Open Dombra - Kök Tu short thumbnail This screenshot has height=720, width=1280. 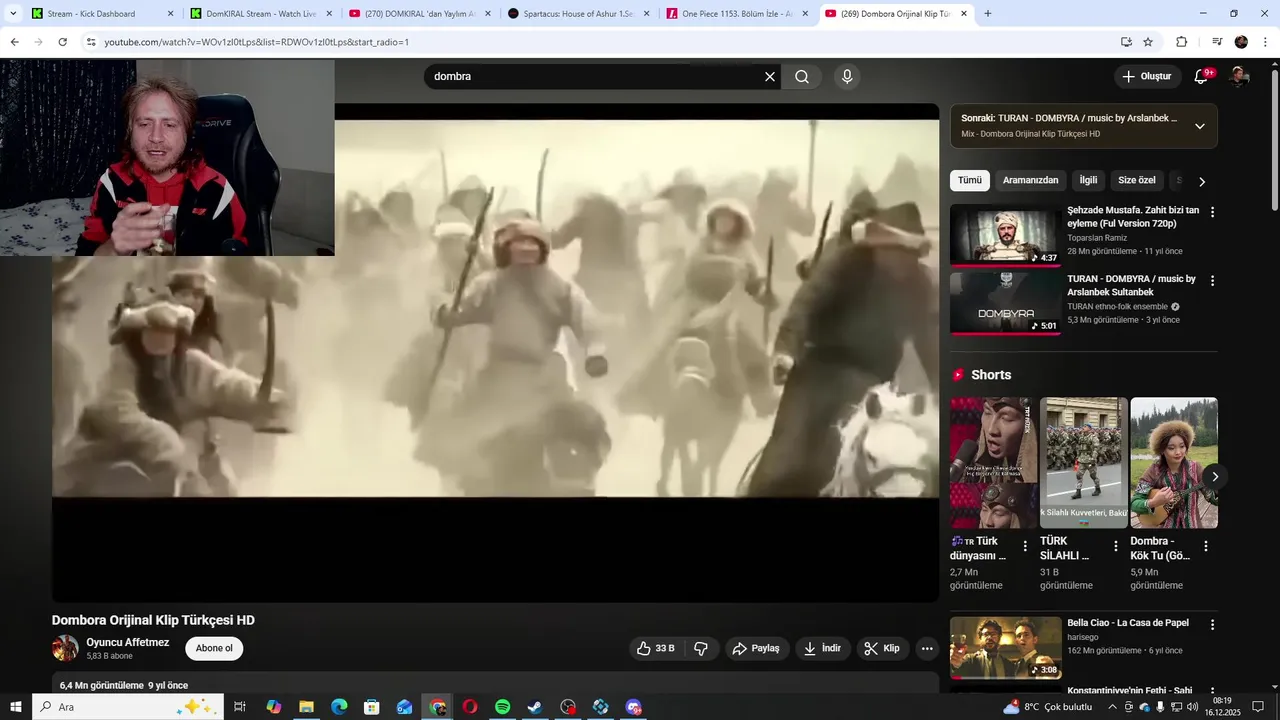coord(1174,463)
